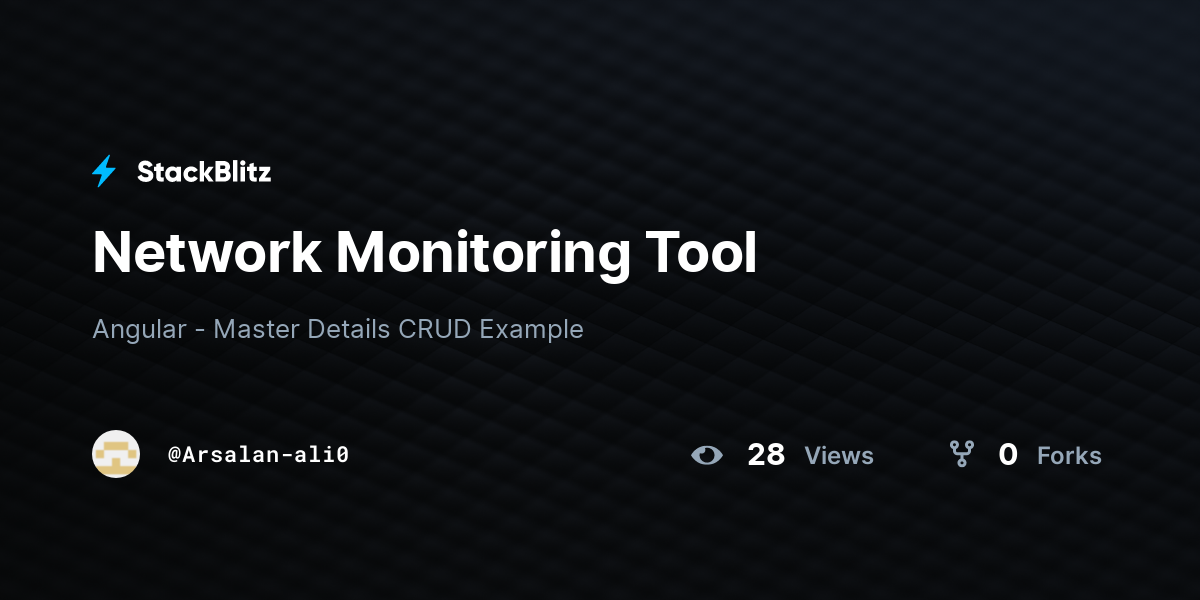Viewport: 1200px width, 600px height.
Task: Click the 0 forks counter number
Action: pos(1008,455)
